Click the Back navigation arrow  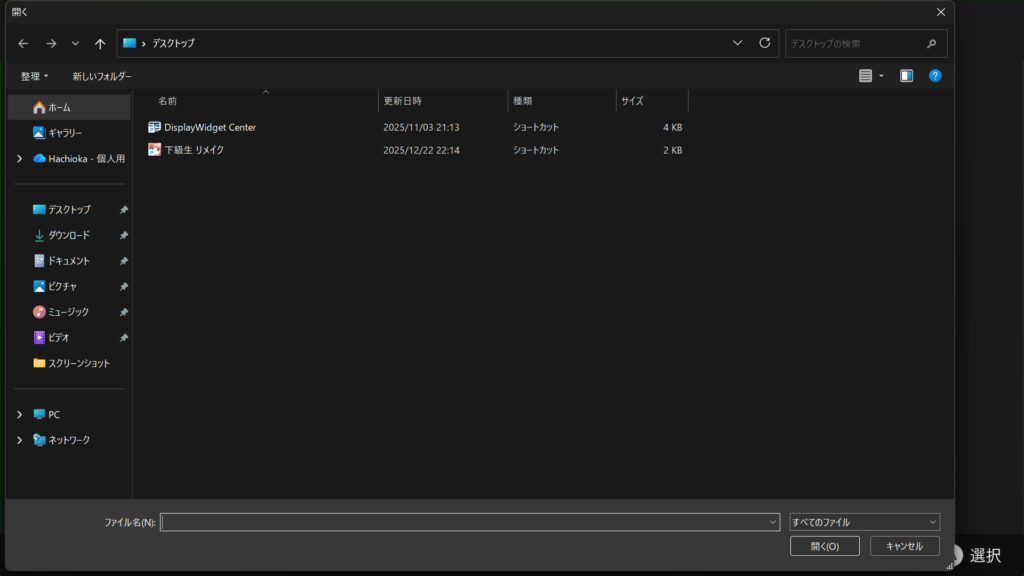pos(23,44)
